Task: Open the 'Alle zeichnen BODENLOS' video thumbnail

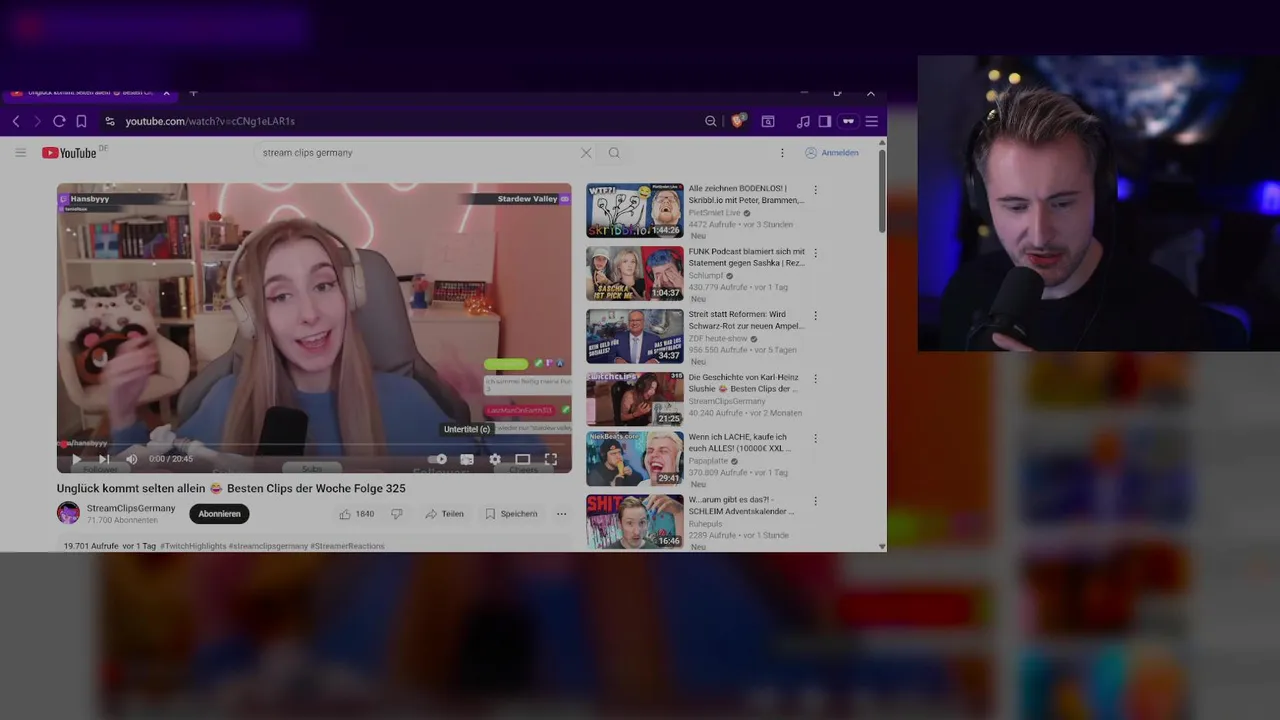Action: coord(635,210)
